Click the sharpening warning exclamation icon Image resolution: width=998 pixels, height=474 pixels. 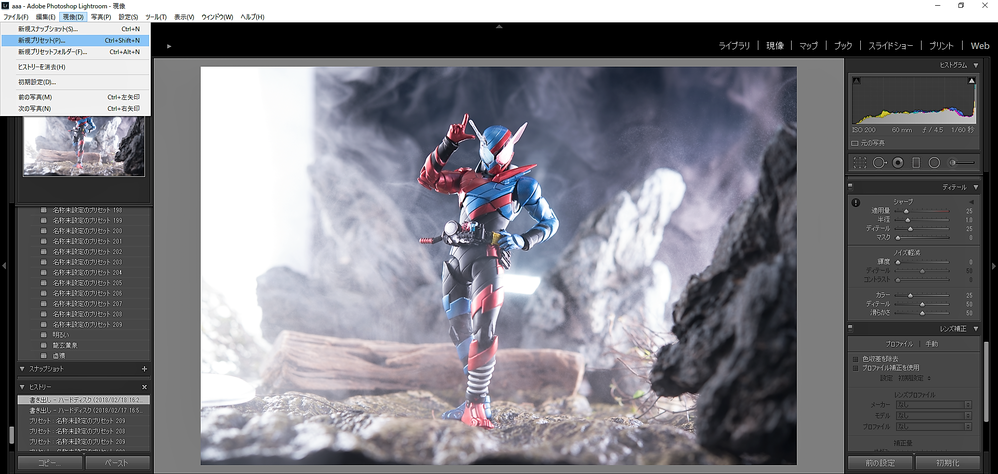pos(856,202)
